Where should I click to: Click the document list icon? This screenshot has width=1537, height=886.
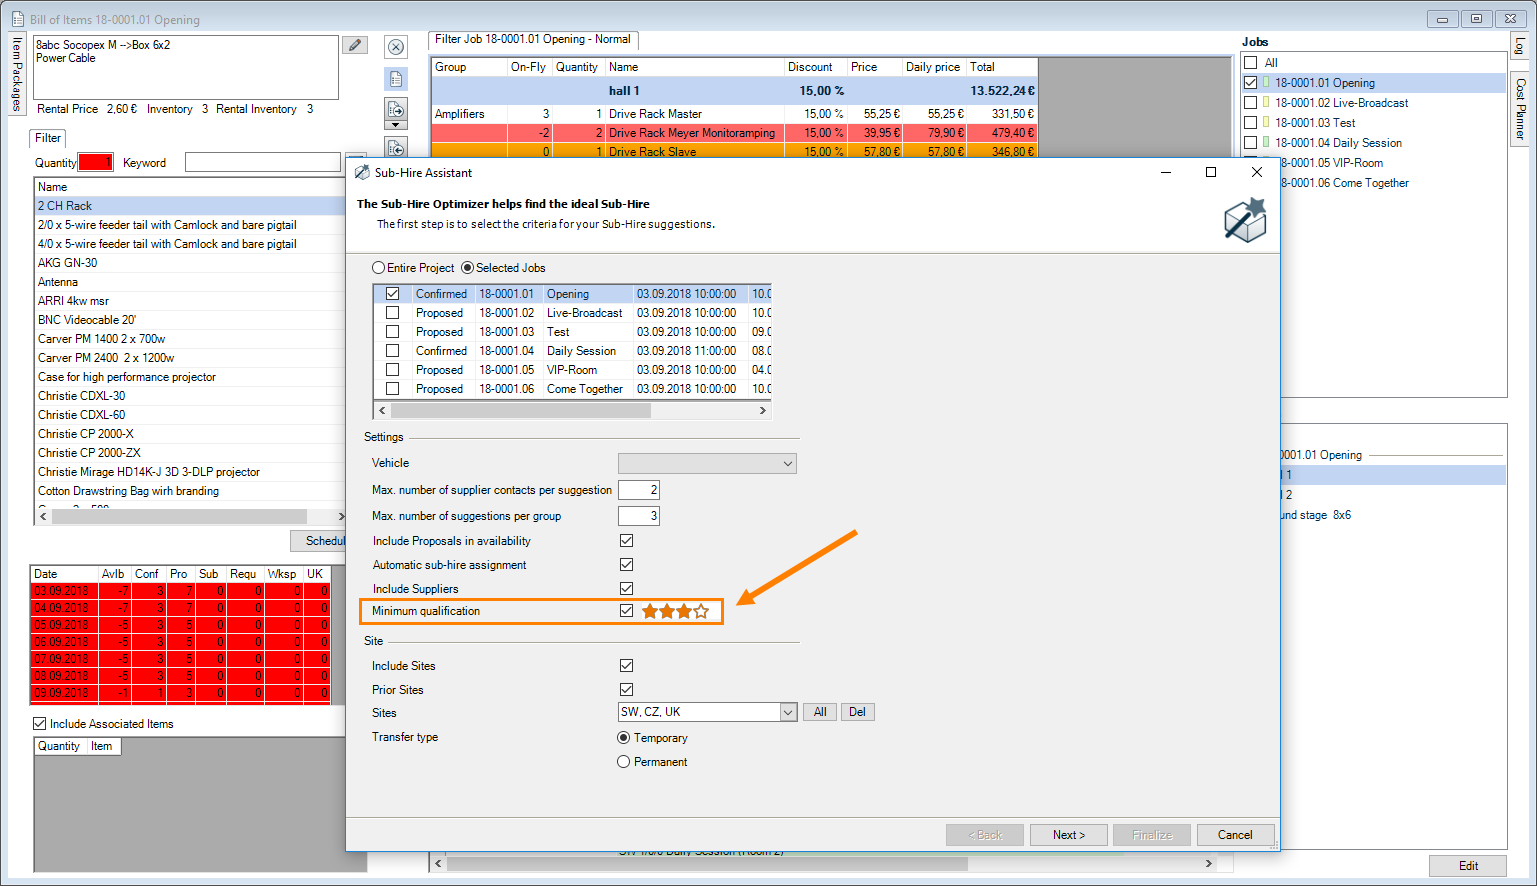396,79
